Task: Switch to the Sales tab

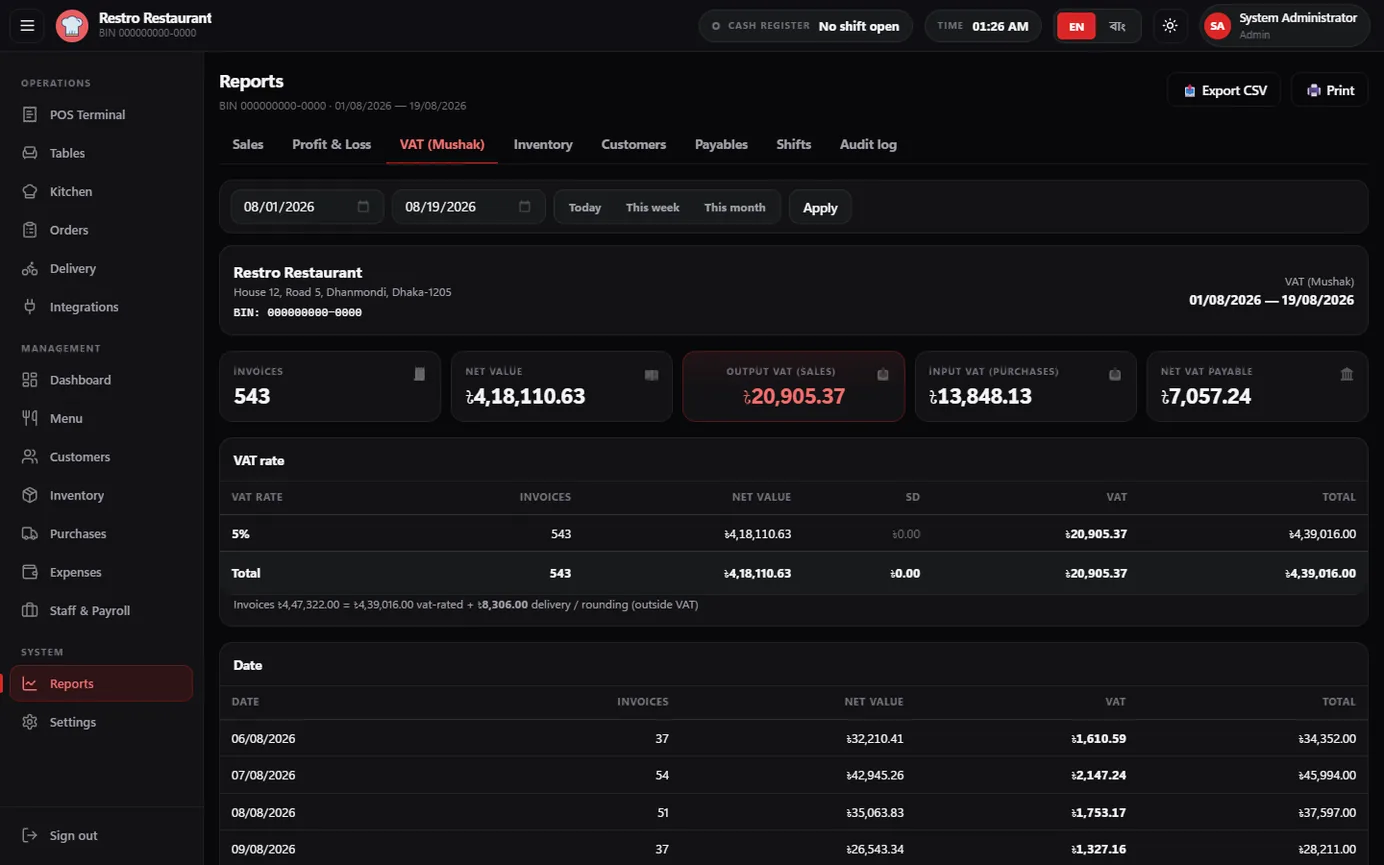Action: point(248,145)
